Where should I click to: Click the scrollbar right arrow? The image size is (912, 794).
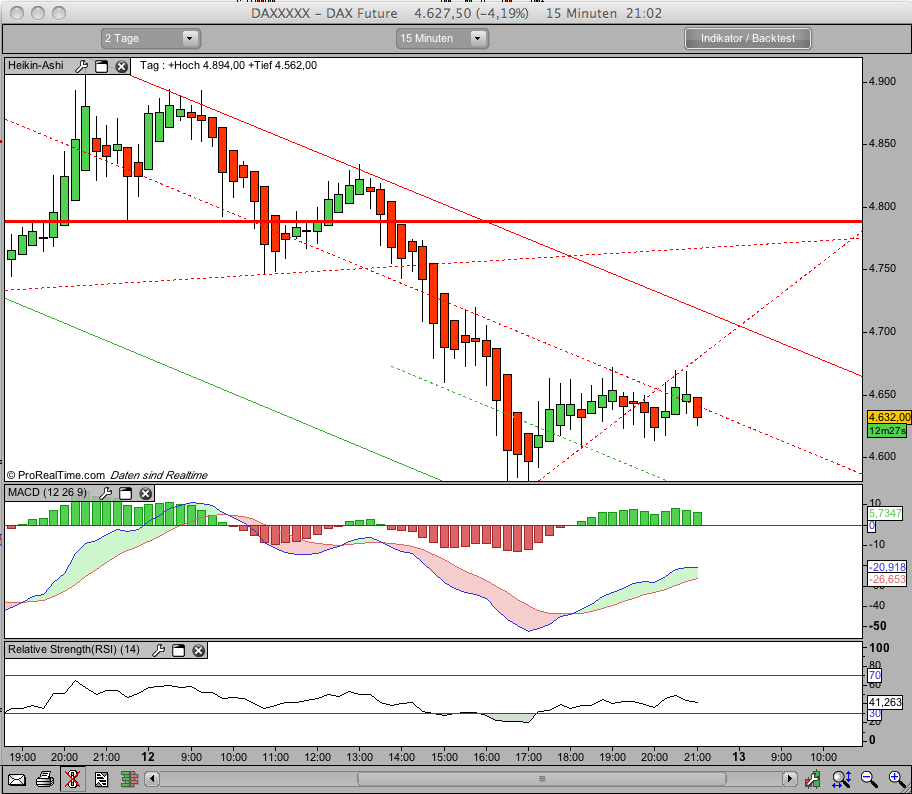[789, 778]
